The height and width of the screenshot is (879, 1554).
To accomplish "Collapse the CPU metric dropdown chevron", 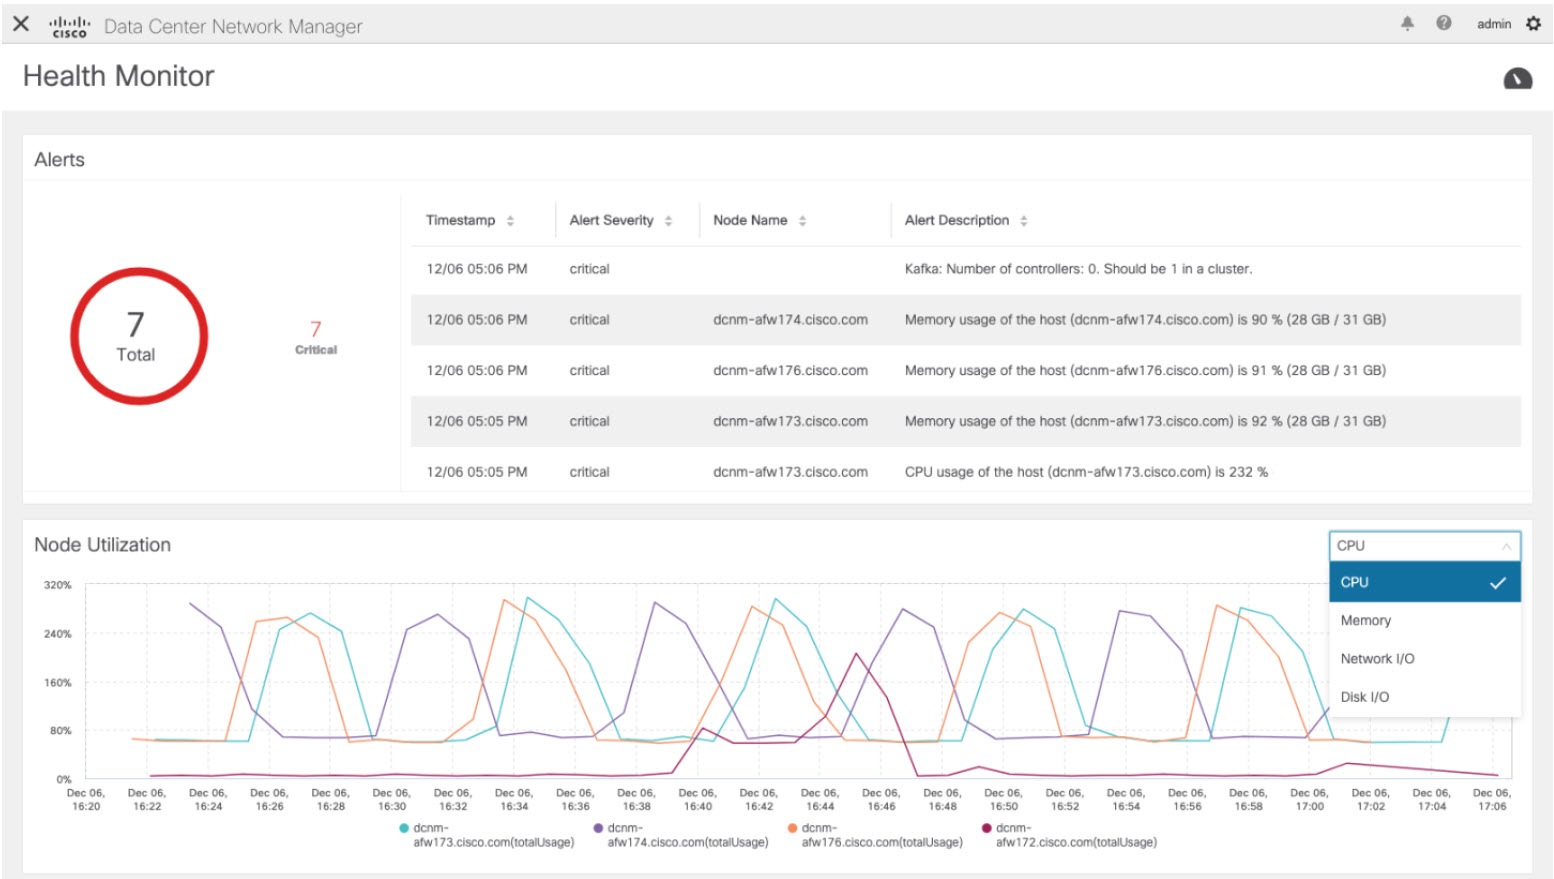I will pos(1508,545).
